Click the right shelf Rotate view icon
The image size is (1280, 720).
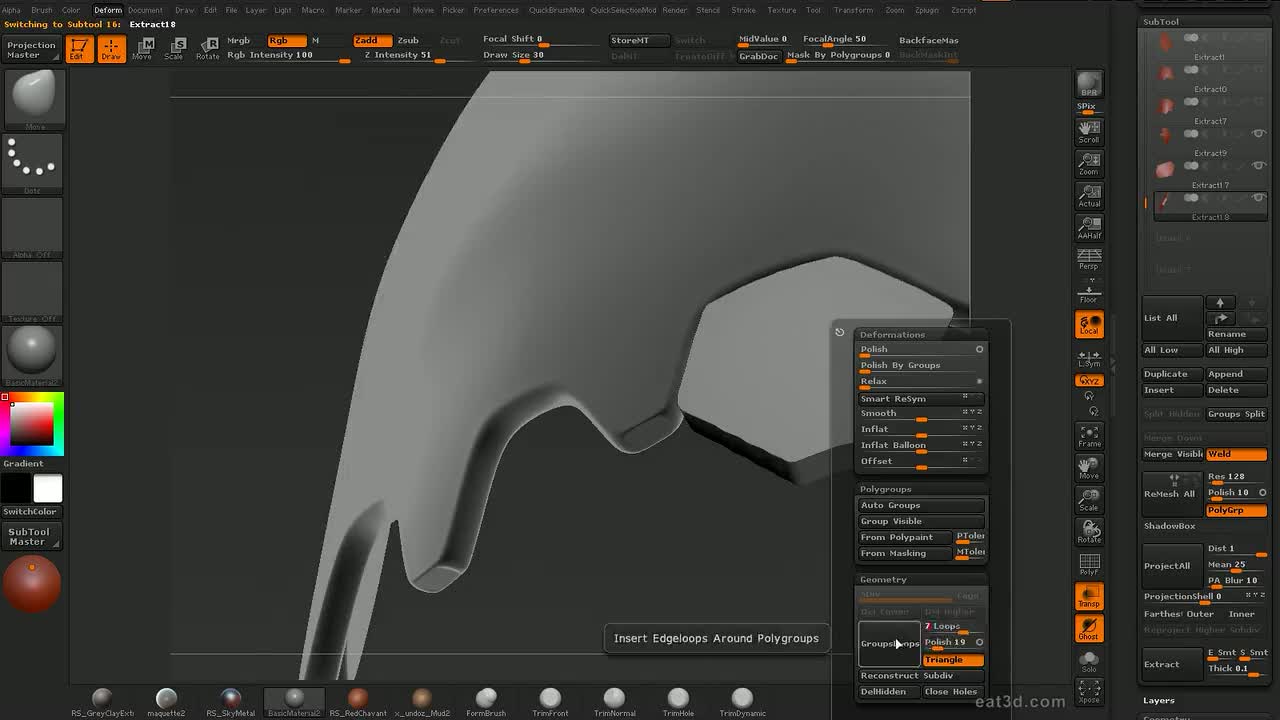pos(1089,532)
